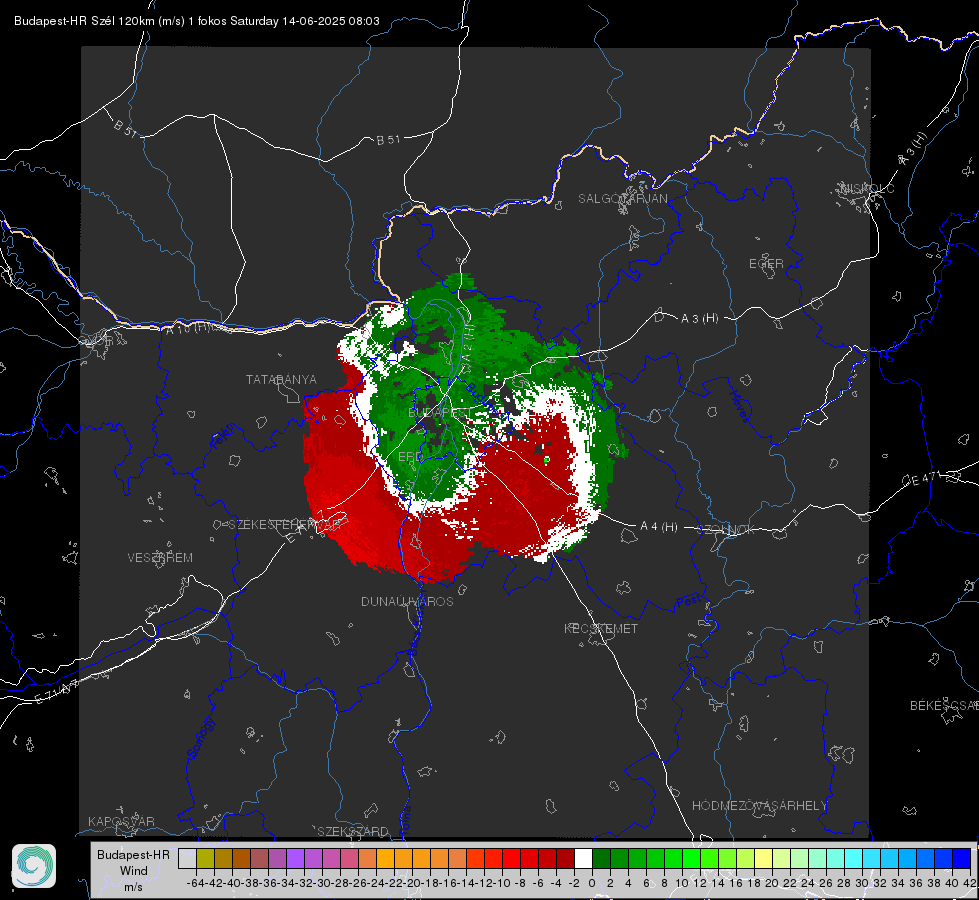The width and height of the screenshot is (979, 900).
Task: Click the KAPOSVAR city label
Action: pyautogui.click(x=121, y=821)
